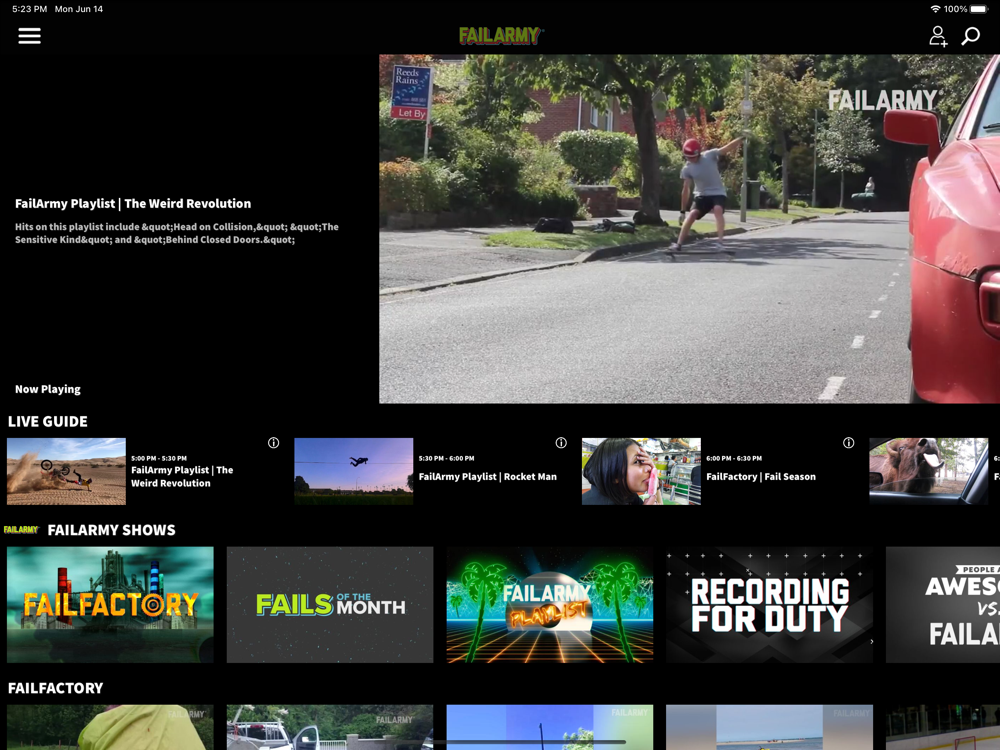Open the hamburger menu
This screenshot has width=1000, height=750.
point(29,36)
